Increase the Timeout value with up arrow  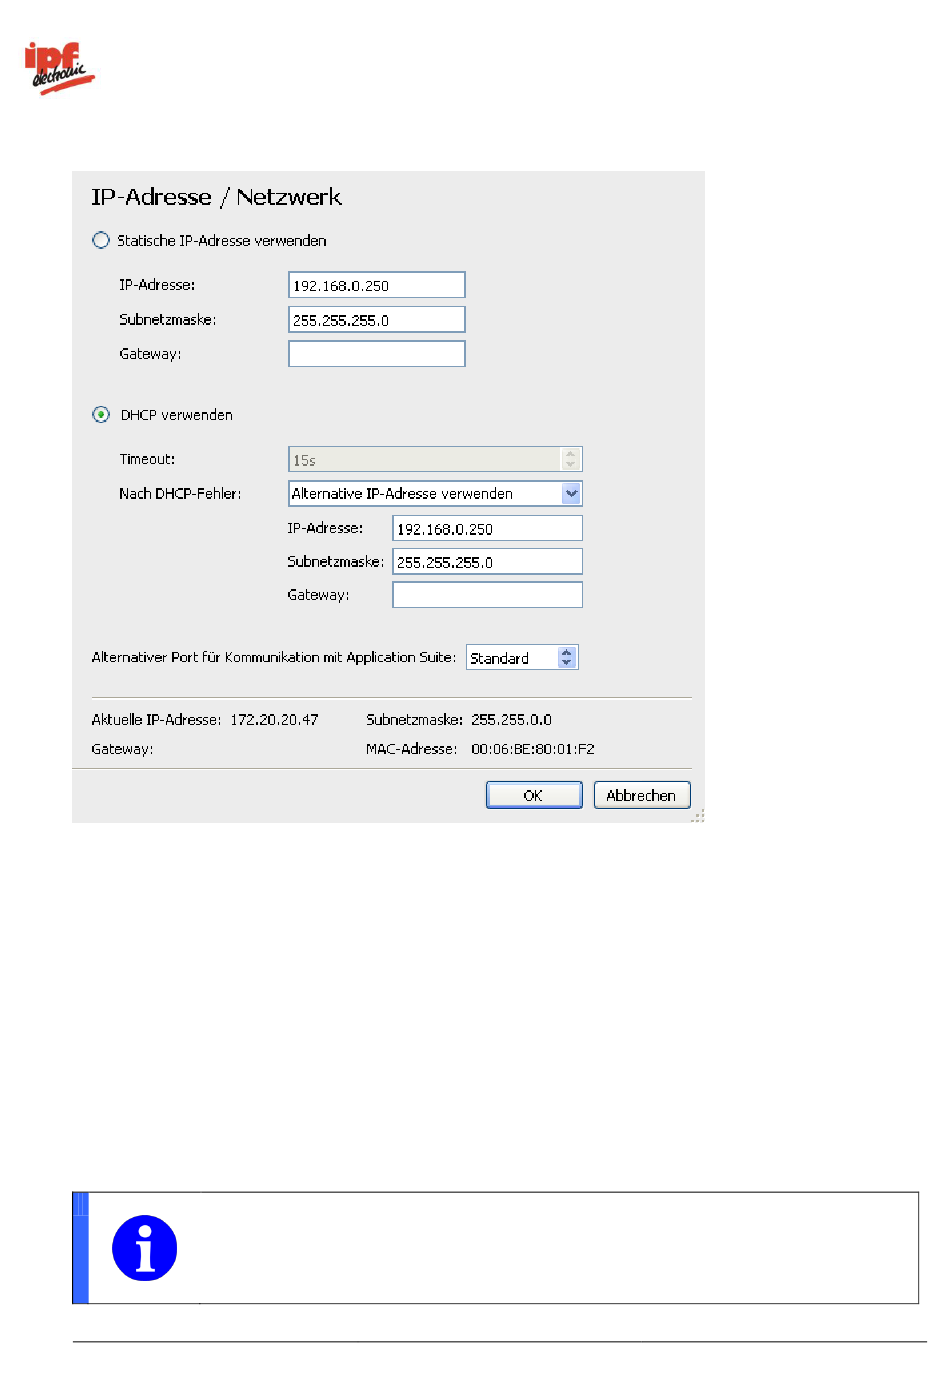(570, 454)
